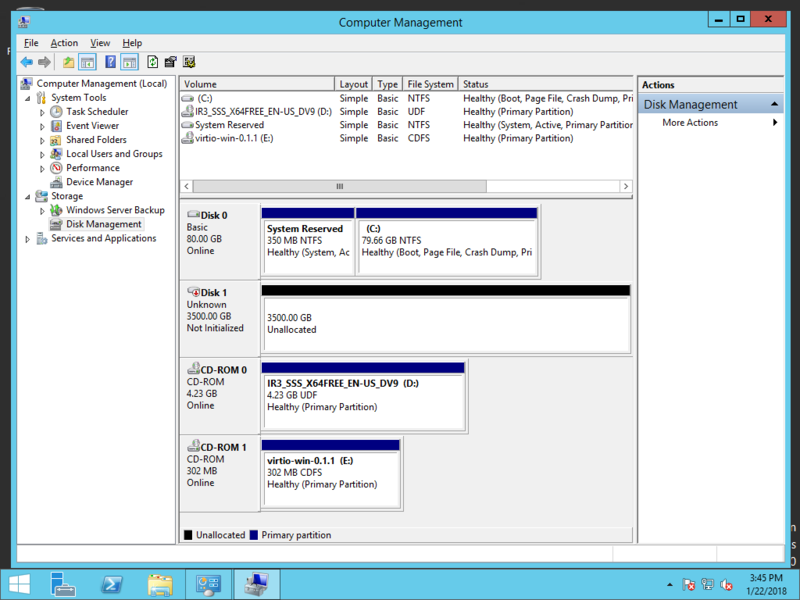Expand the More Actions submenu arrow

(775, 123)
